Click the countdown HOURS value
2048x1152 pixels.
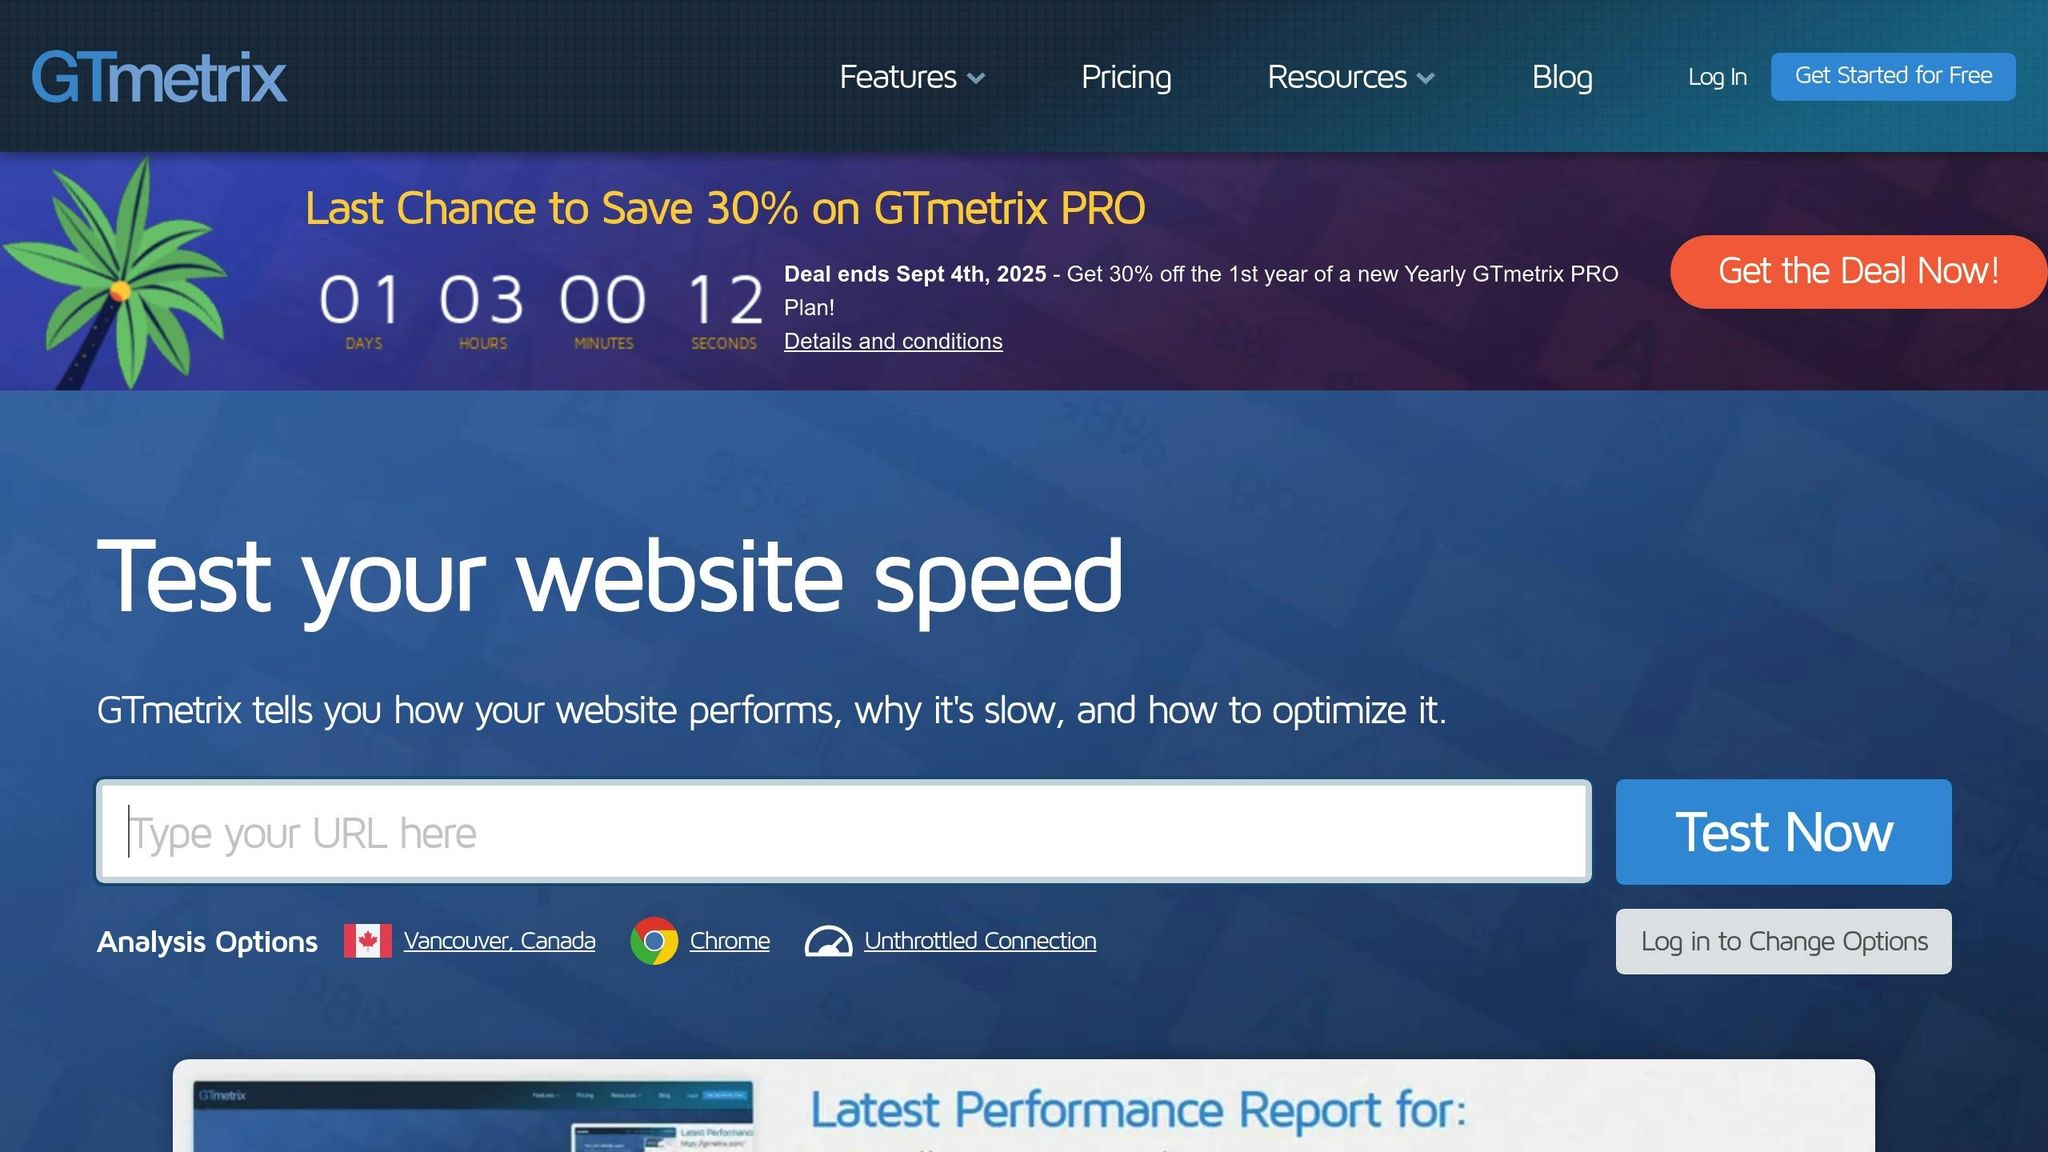click(481, 299)
